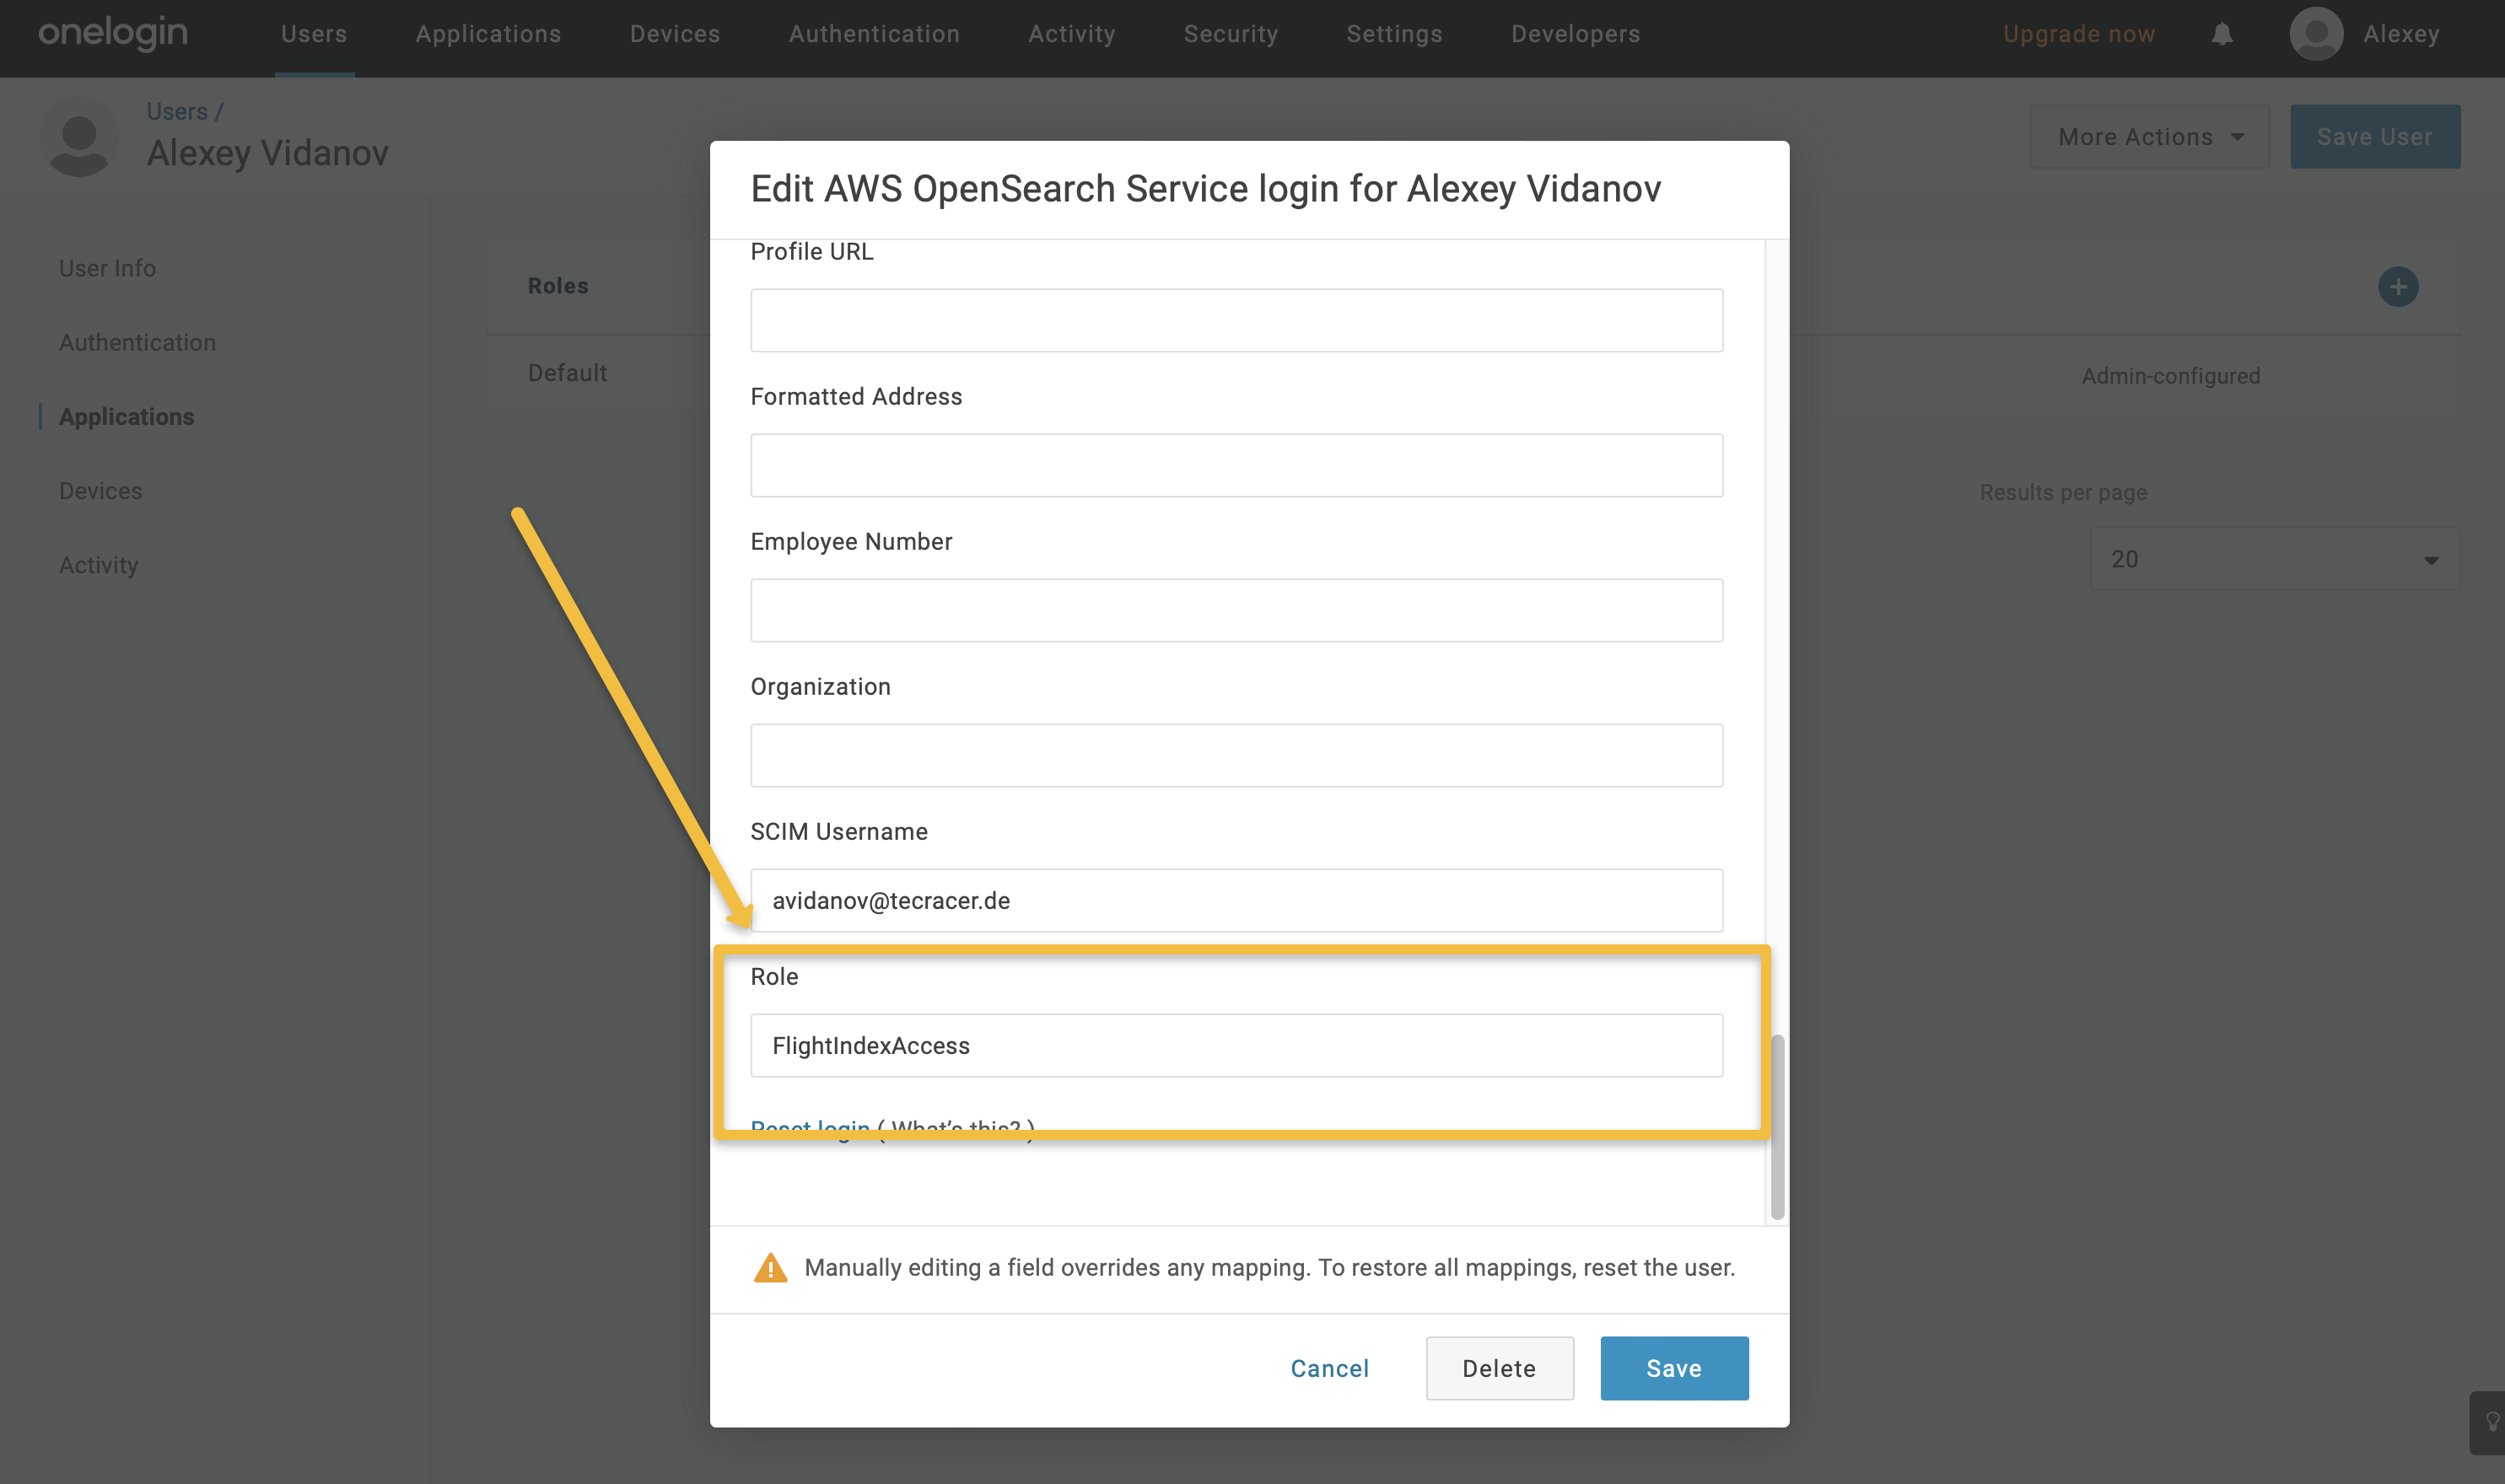Go to the Authentication sidebar tab
Viewport: 2505px width, 1484px height.
(x=137, y=342)
